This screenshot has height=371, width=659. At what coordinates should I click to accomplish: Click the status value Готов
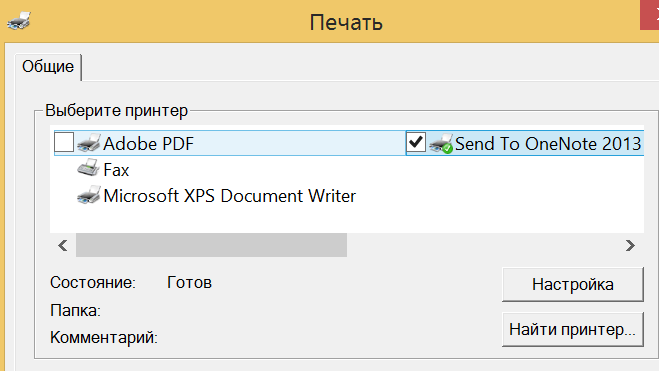pyautogui.click(x=189, y=282)
